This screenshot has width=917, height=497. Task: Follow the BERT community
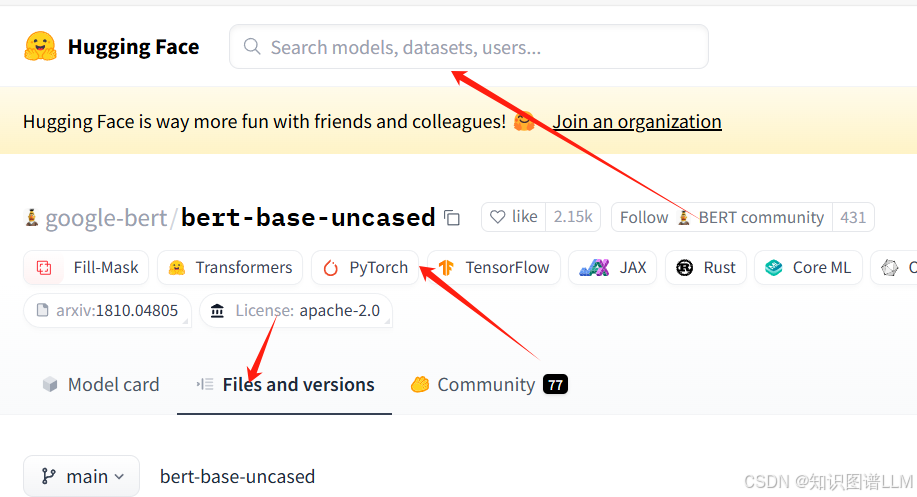[x=722, y=217]
